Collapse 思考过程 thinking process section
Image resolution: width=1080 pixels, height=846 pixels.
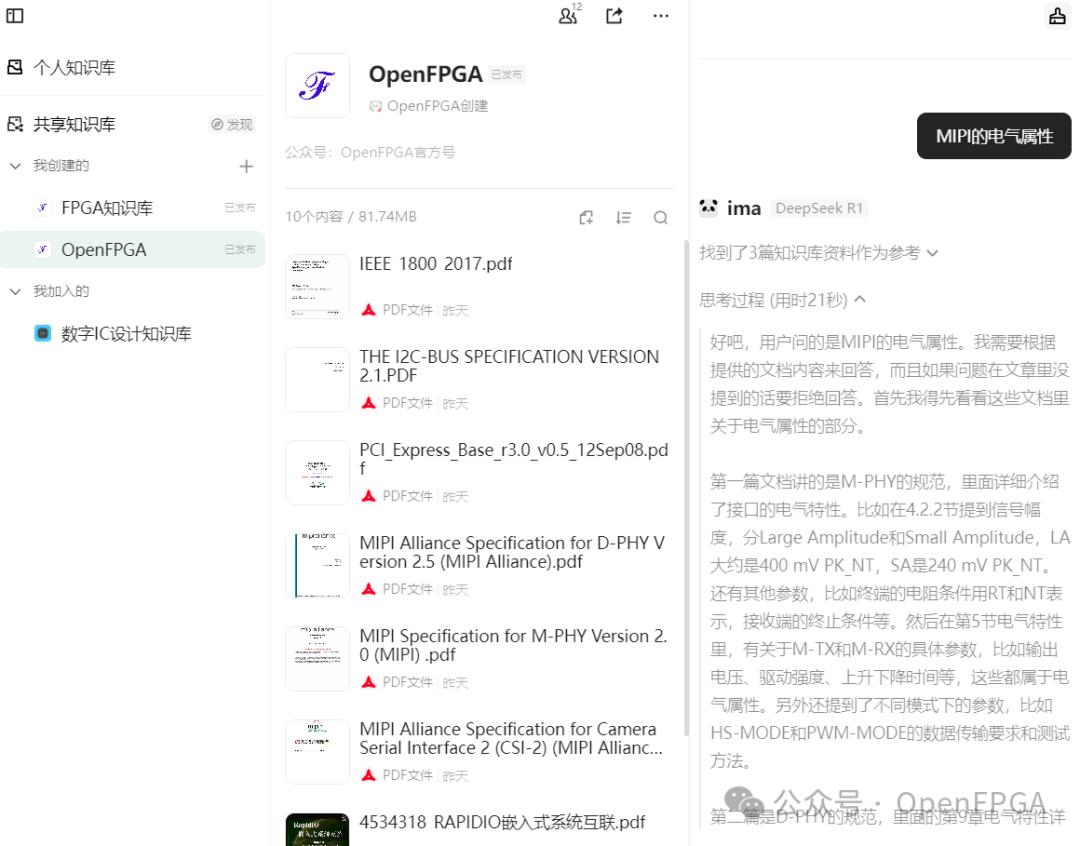[x=782, y=300]
